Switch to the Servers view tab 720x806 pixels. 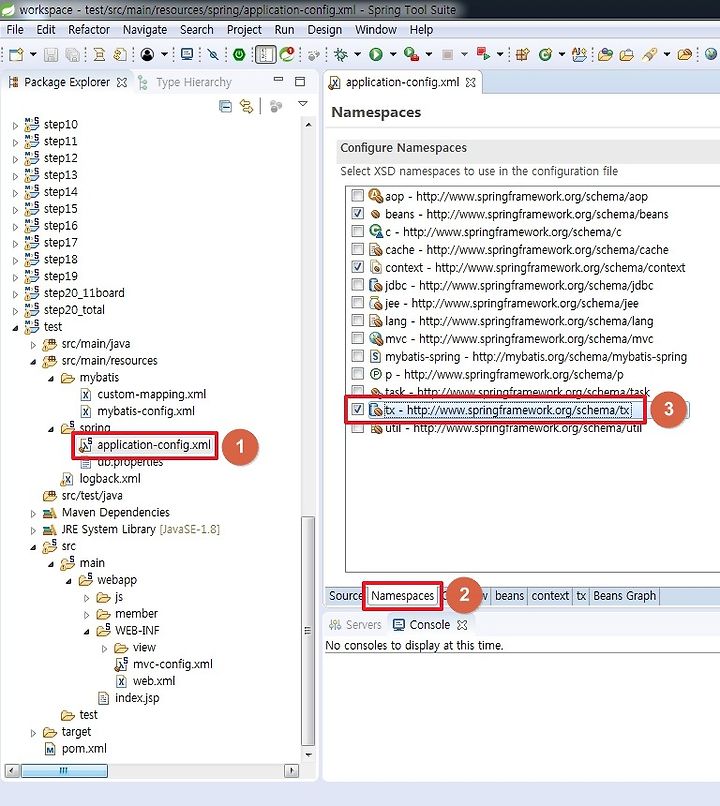[x=356, y=625]
